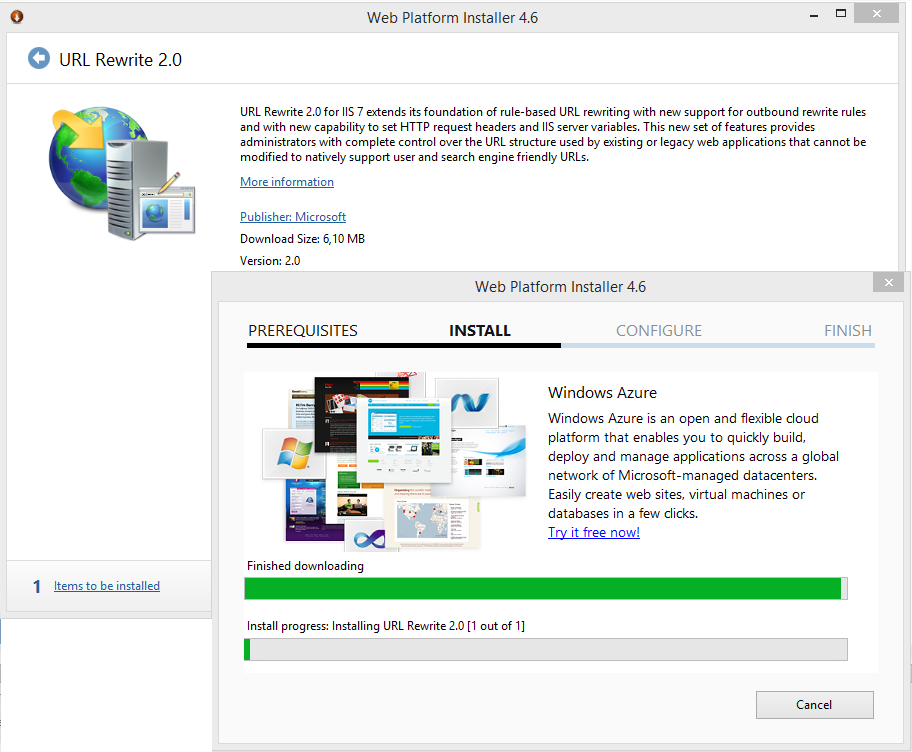This screenshot has height=752, width=912.
Task: Close the install progress dialog
Action: (x=889, y=282)
